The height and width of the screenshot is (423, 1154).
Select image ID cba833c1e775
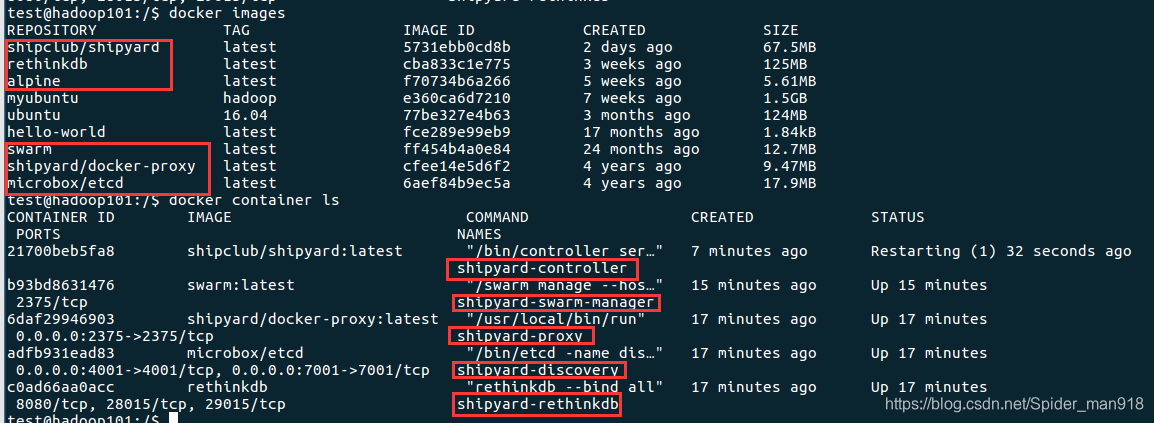(457, 64)
